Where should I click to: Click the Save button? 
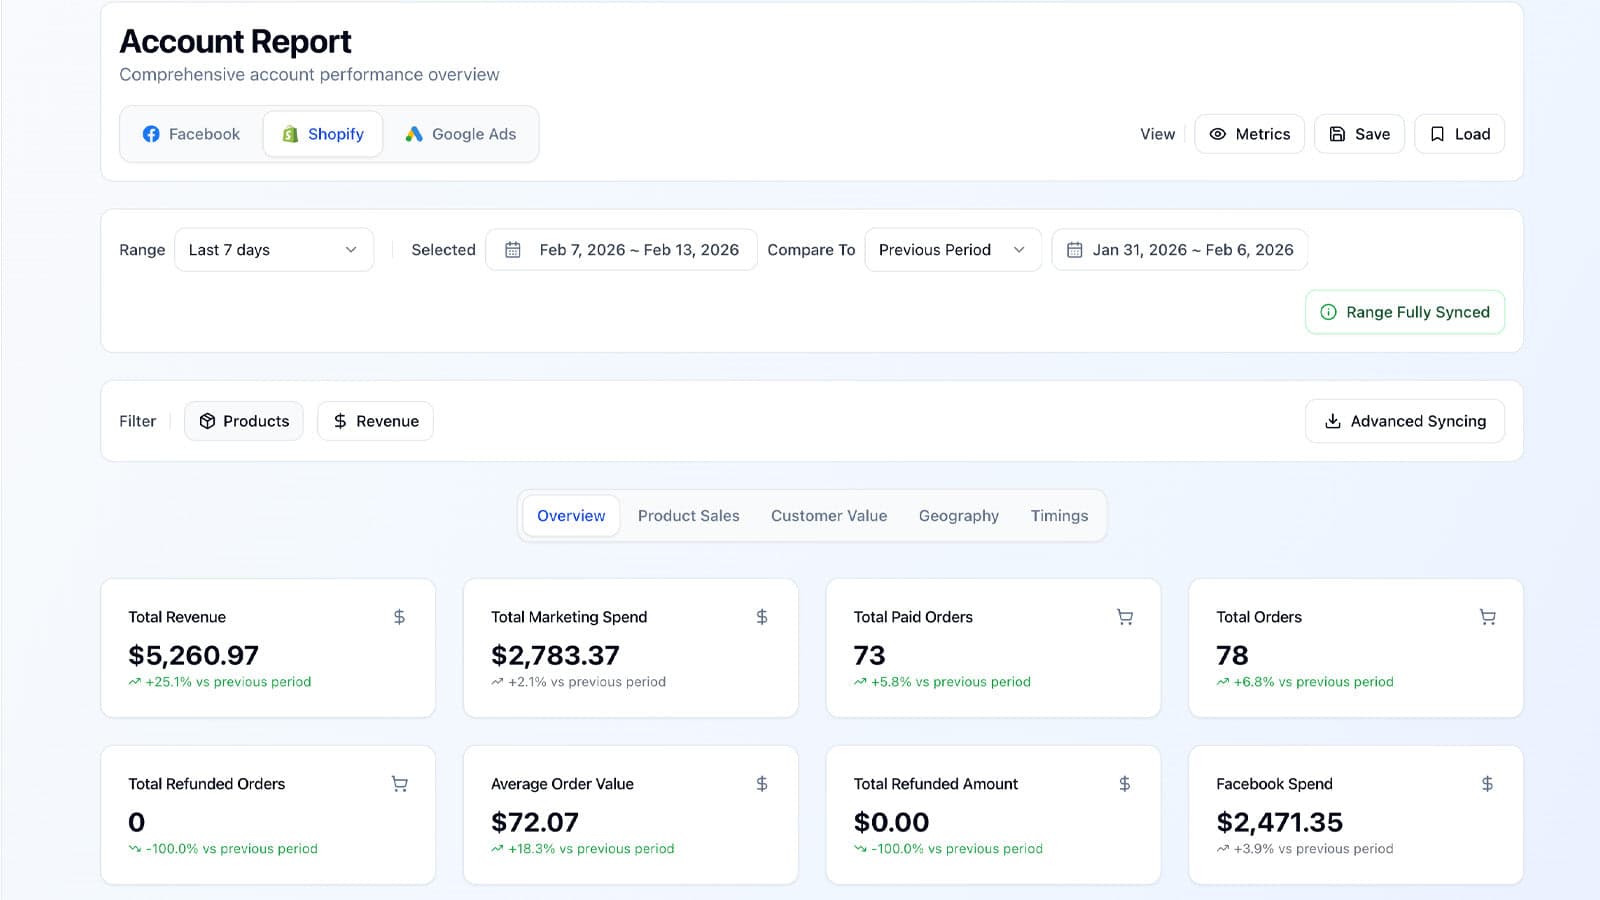tap(1360, 134)
